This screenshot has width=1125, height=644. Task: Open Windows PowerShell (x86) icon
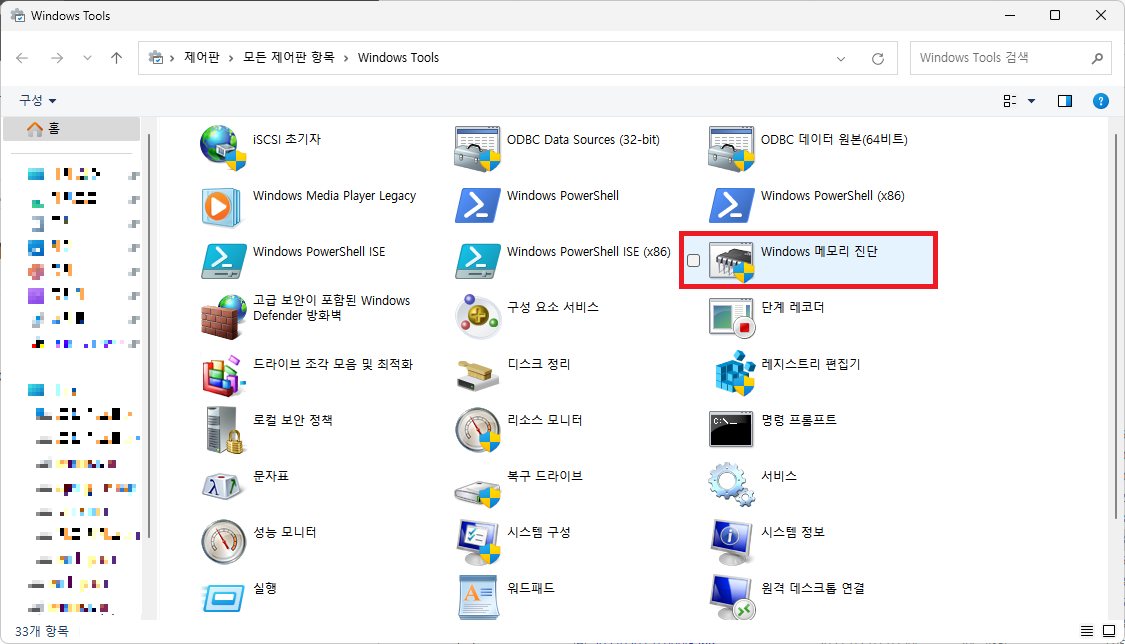731,205
